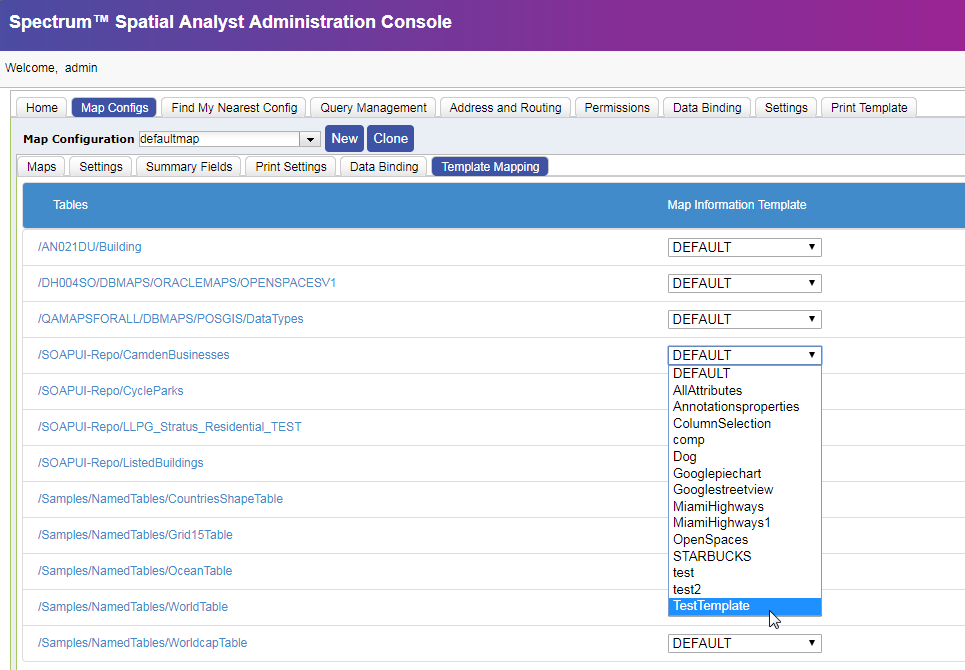Open the /Samples/NamedTables/WorldTable link

click(x=132, y=607)
